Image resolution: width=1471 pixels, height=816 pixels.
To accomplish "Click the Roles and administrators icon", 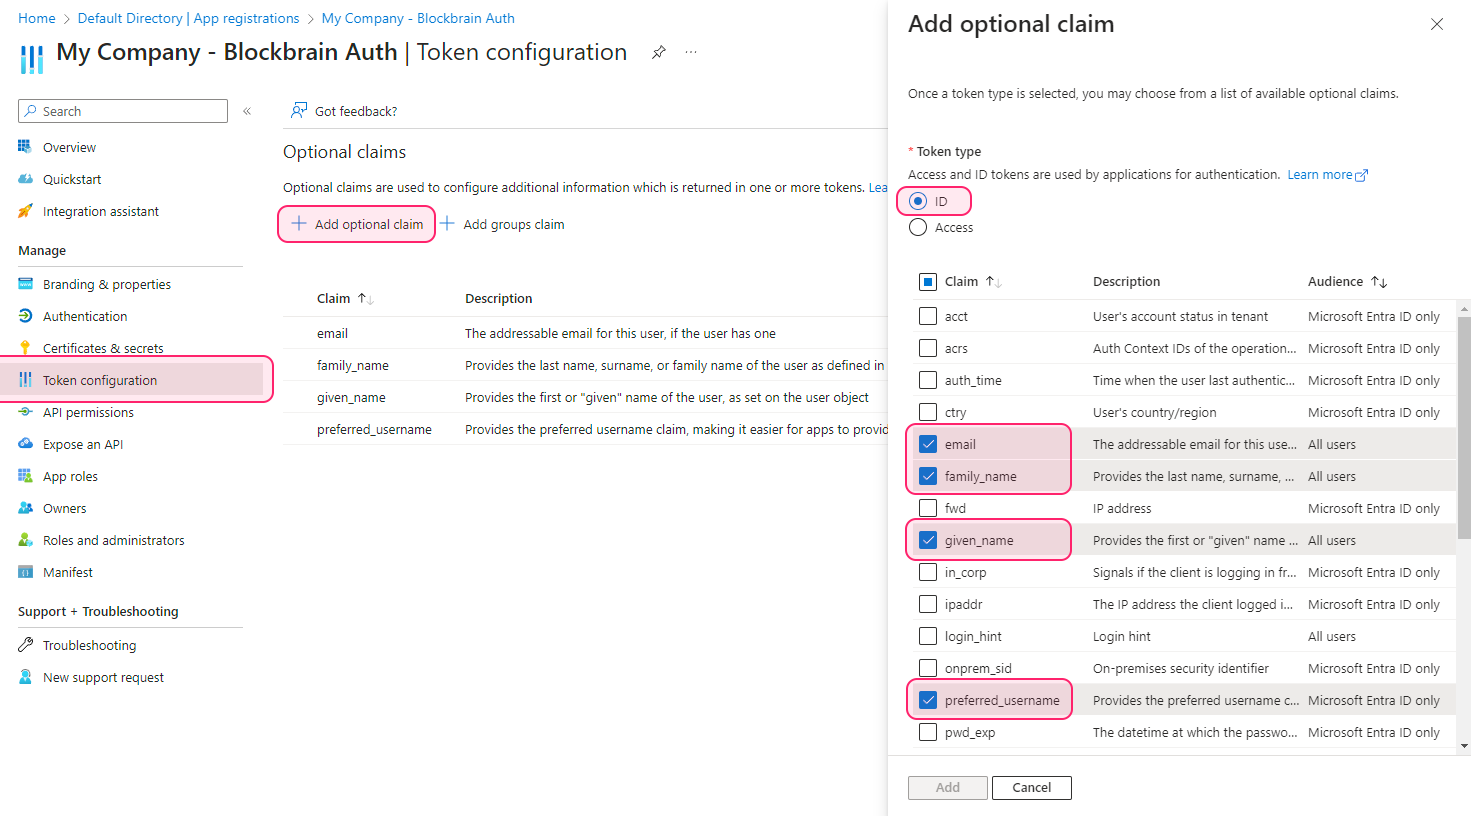I will click(x=25, y=540).
